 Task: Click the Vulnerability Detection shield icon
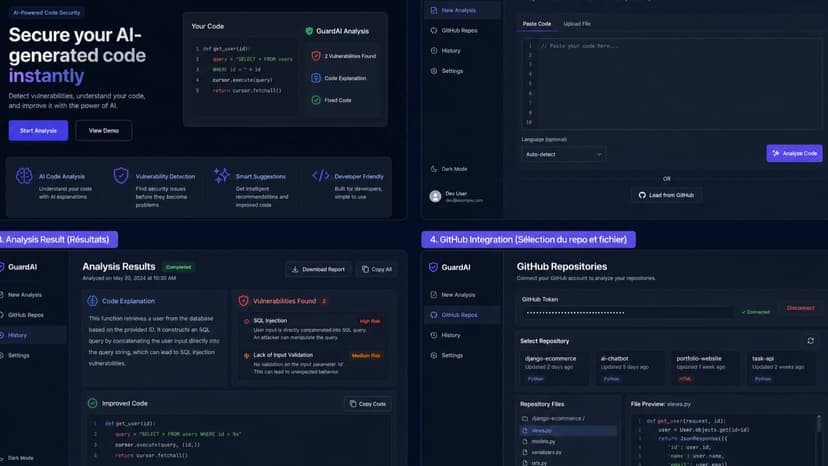(121, 175)
